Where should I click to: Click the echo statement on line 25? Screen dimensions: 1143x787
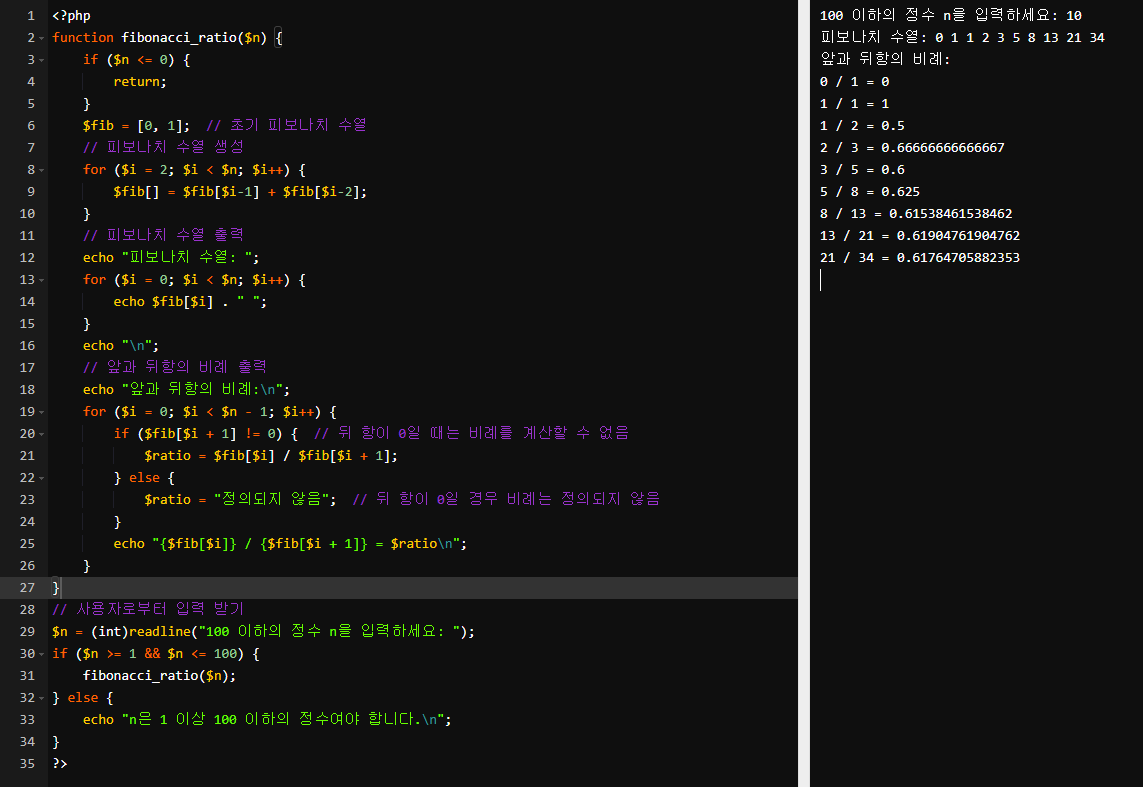tap(290, 544)
